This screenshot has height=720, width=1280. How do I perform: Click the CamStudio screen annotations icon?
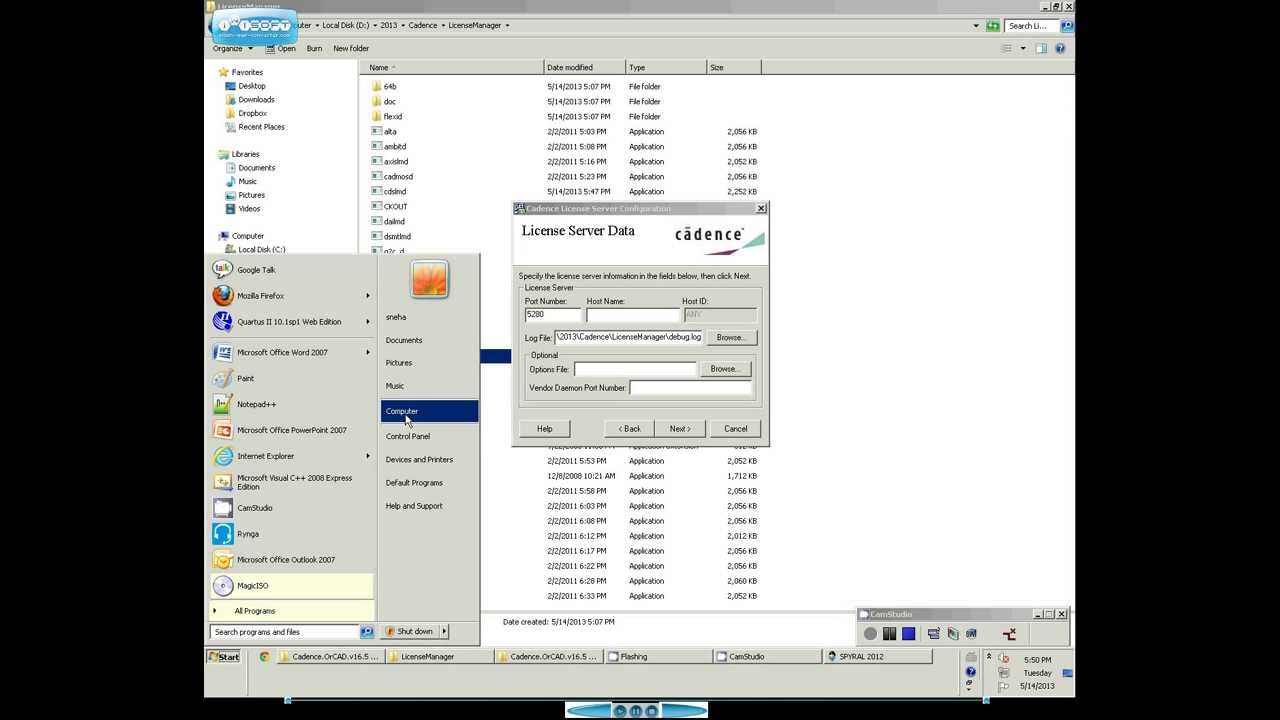pyautogui.click(x=933, y=633)
